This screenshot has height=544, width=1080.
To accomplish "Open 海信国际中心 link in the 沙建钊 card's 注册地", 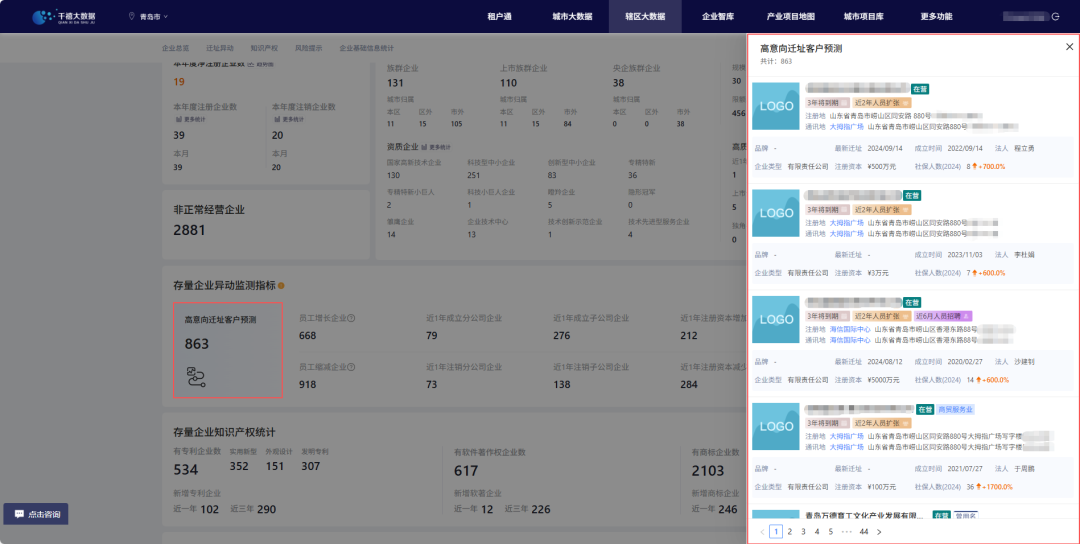I will point(850,329).
